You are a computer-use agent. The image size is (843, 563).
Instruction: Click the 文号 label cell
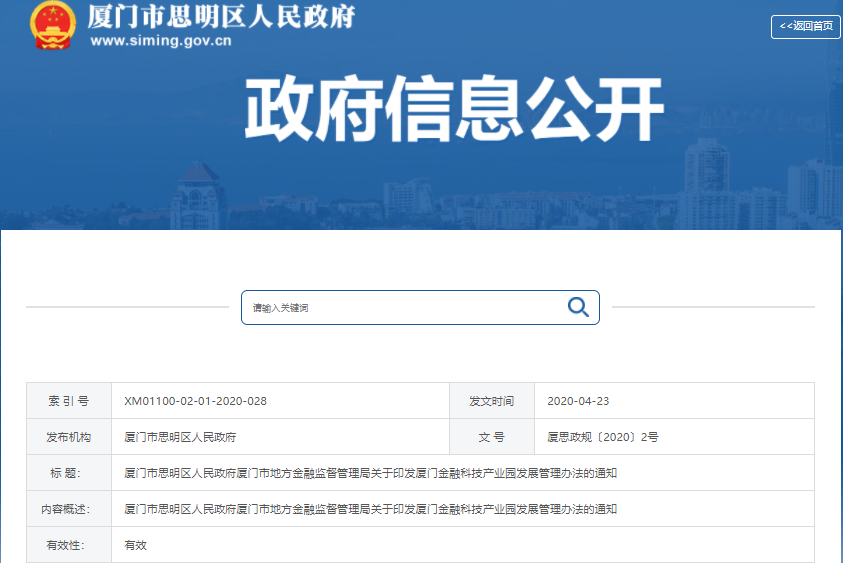pos(491,437)
